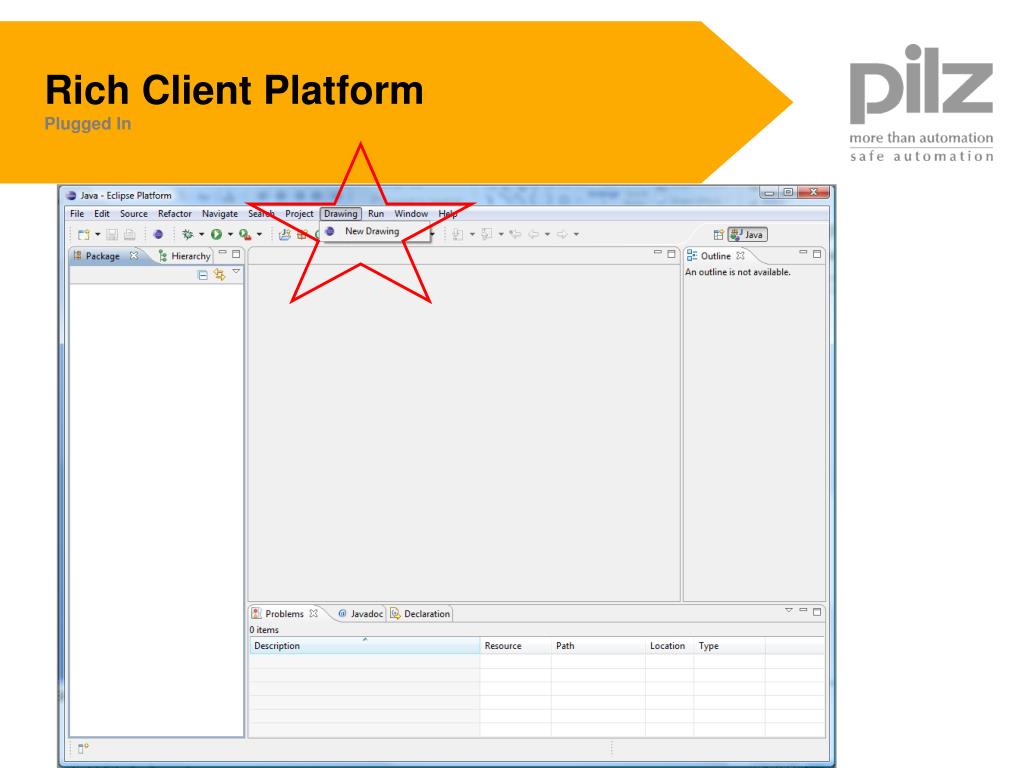Open the Package view menu triangle

(236, 271)
